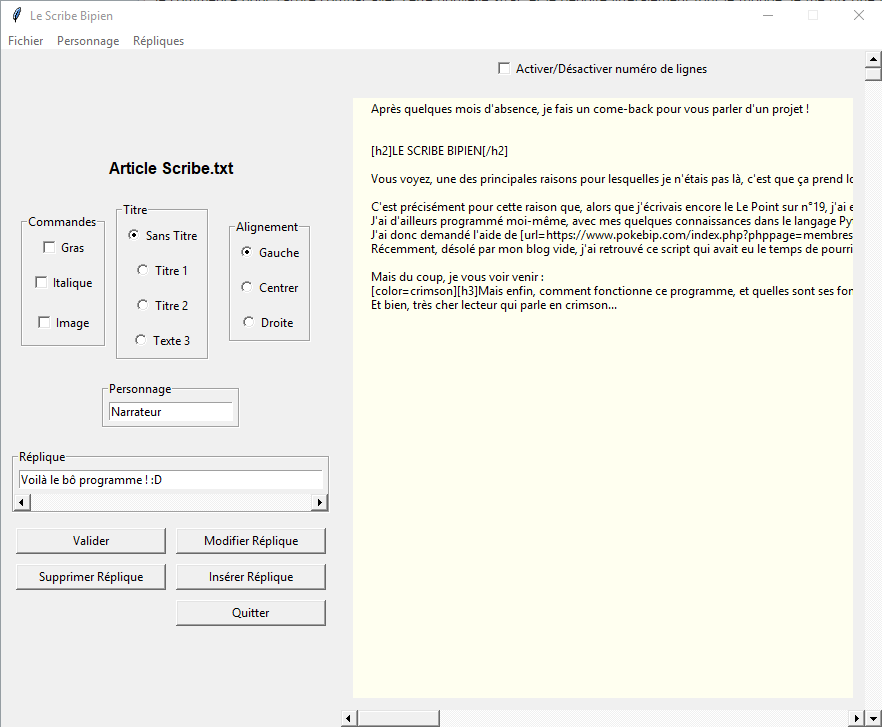Click the bottom text scrollbar left arrow
882x727 pixels.
(349, 718)
